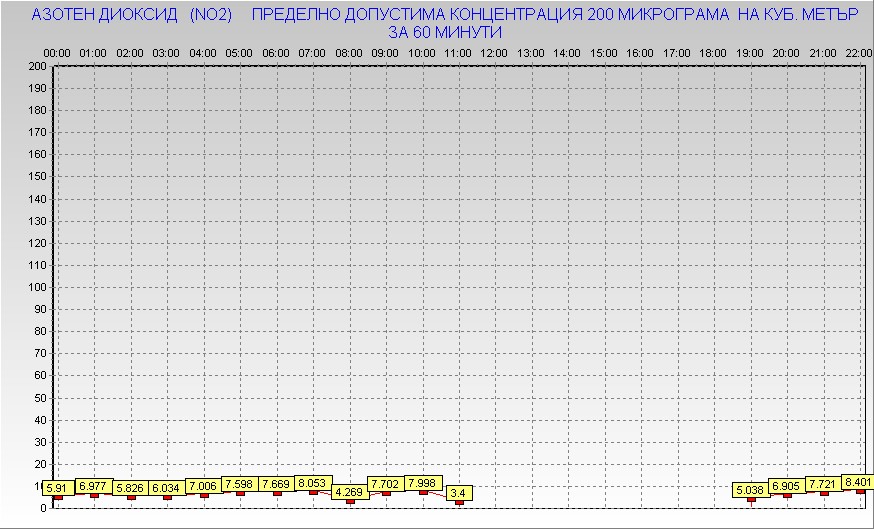The image size is (874, 529).
Task: Select the 6.977 data label
Action: [x=94, y=486]
